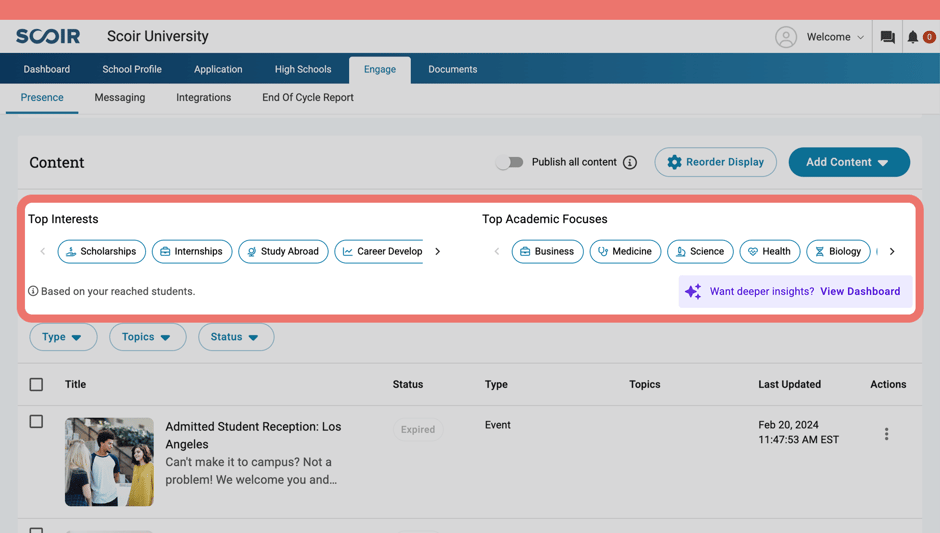Click the Reorder Display button
Image resolution: width=940 pixels, height=533 pixels.
[715, 162]
